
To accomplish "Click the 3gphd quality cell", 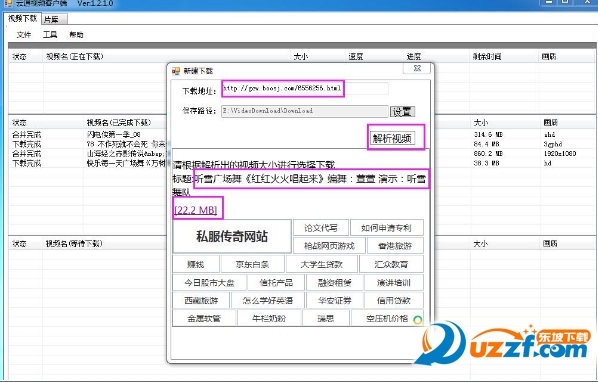I will click(553, 144).
